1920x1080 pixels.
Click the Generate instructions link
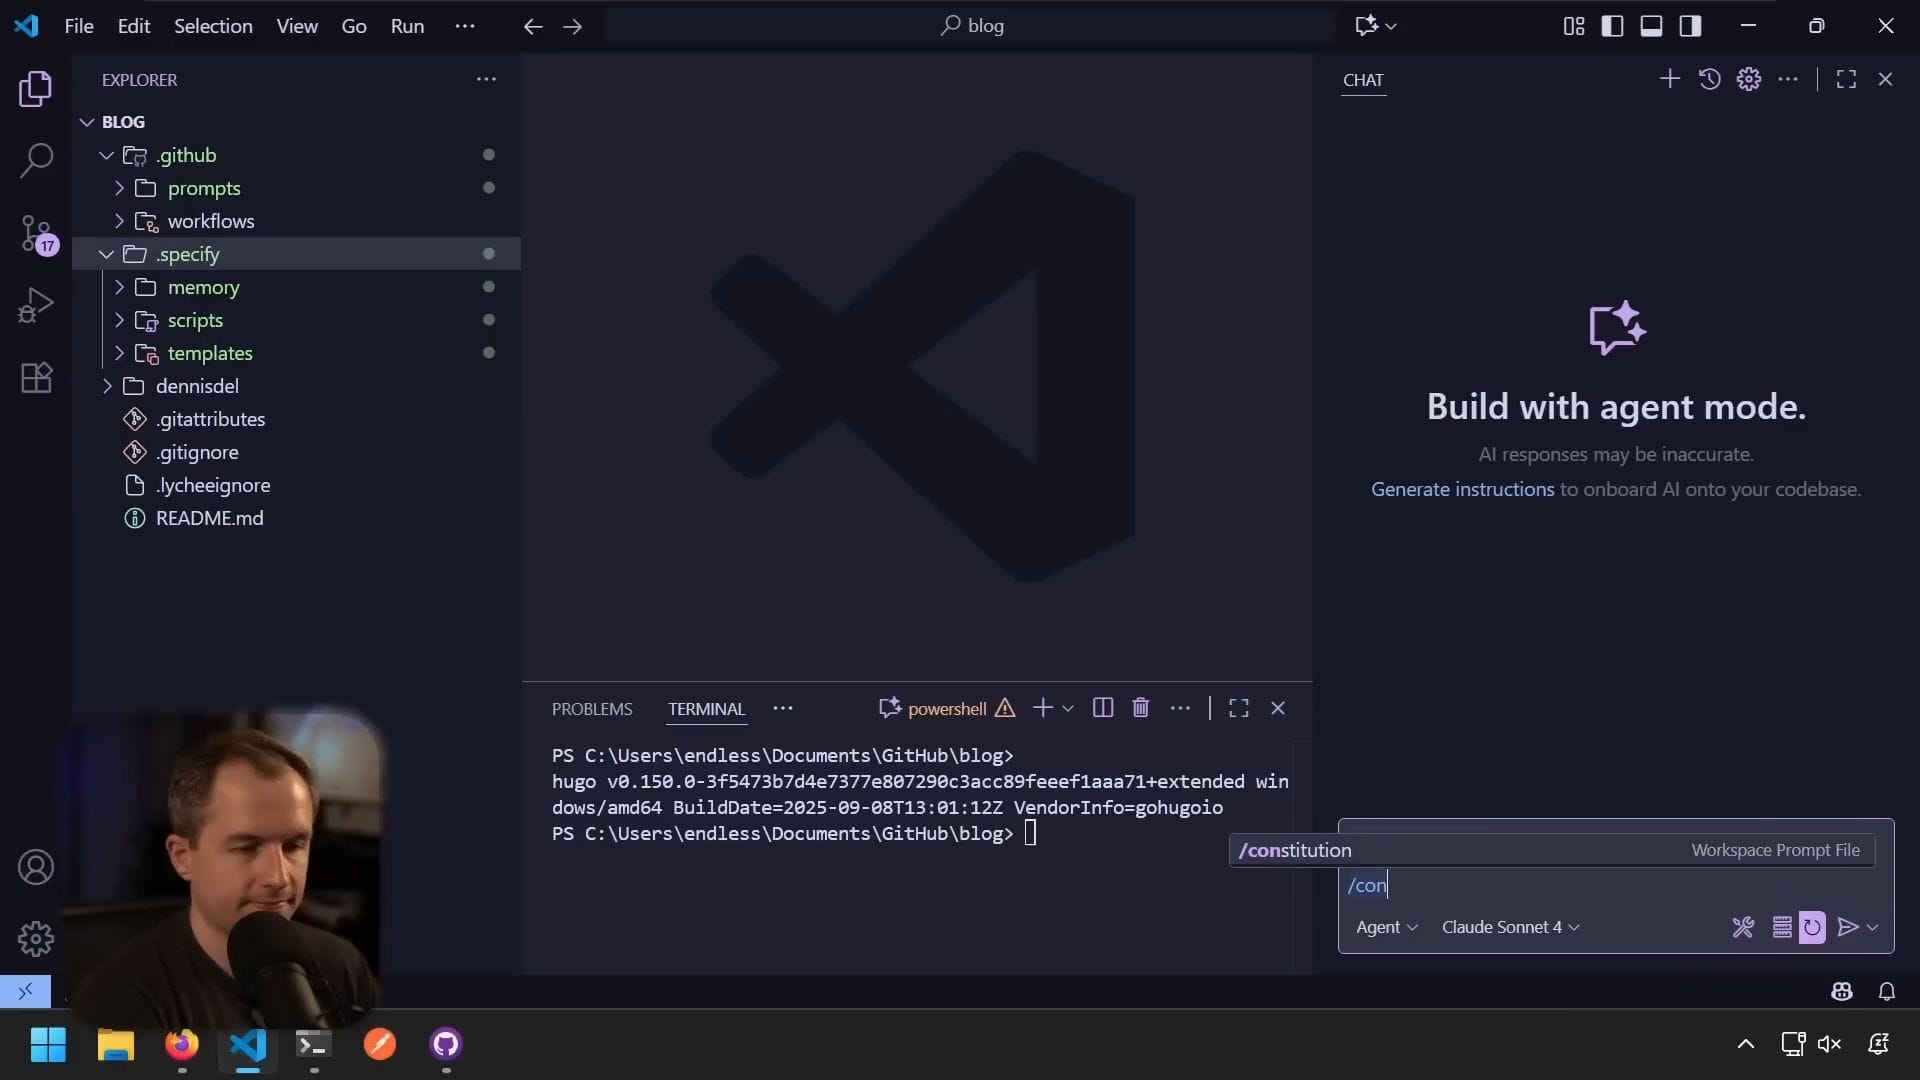(1462, 489)
